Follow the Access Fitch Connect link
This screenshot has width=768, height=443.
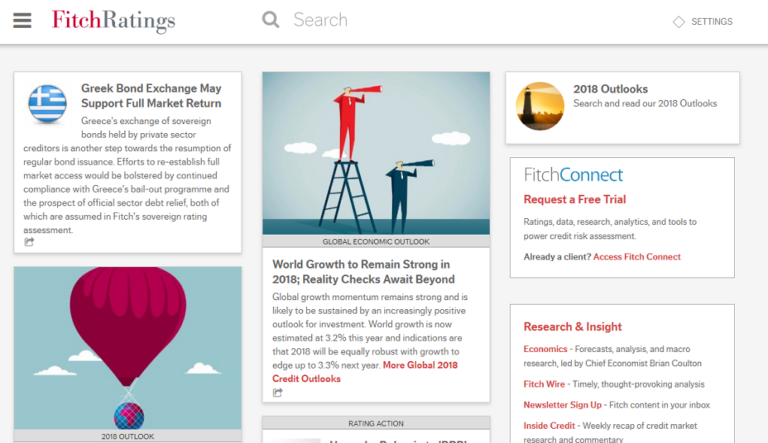pyautogui.click(x=637, y=257)
